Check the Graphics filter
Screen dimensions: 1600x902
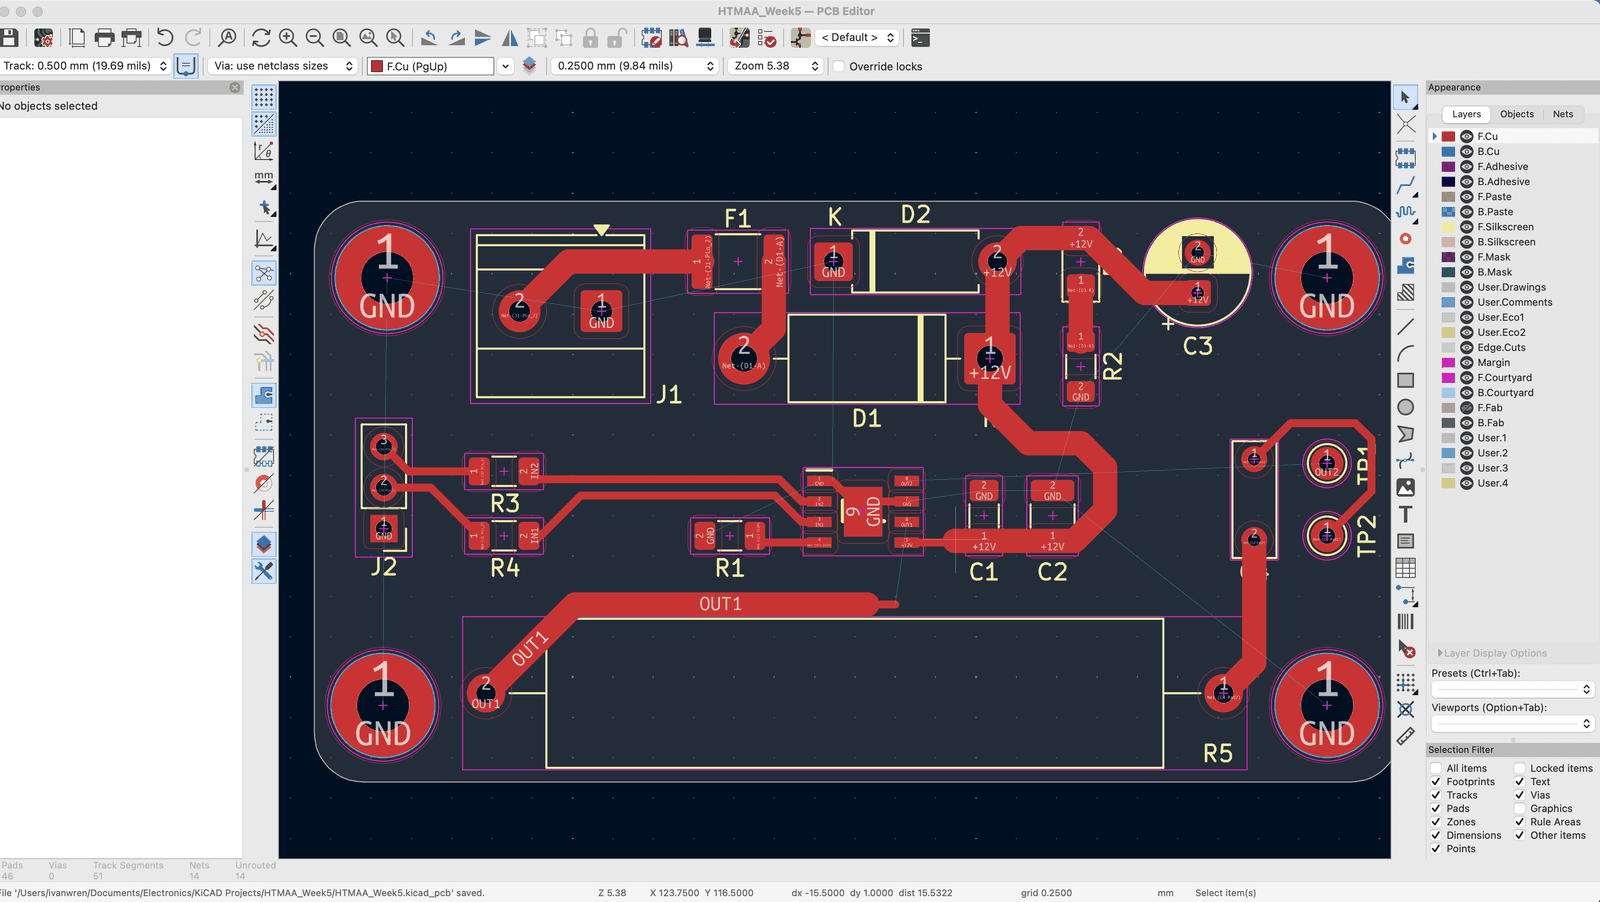tap(1520, 808)
